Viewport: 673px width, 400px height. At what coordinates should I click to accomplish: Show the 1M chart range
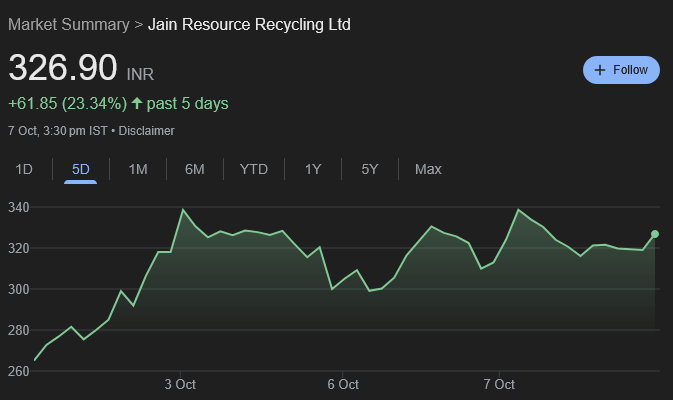tap(138, 169)
